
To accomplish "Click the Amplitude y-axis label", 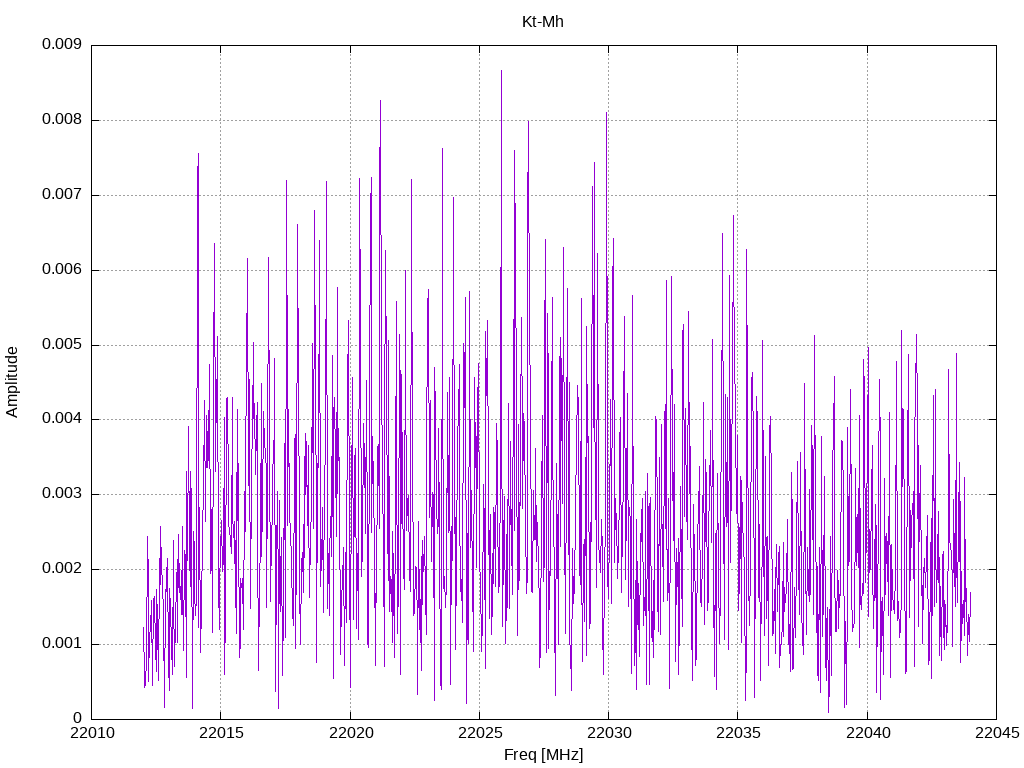I will [x=12, y=382].
